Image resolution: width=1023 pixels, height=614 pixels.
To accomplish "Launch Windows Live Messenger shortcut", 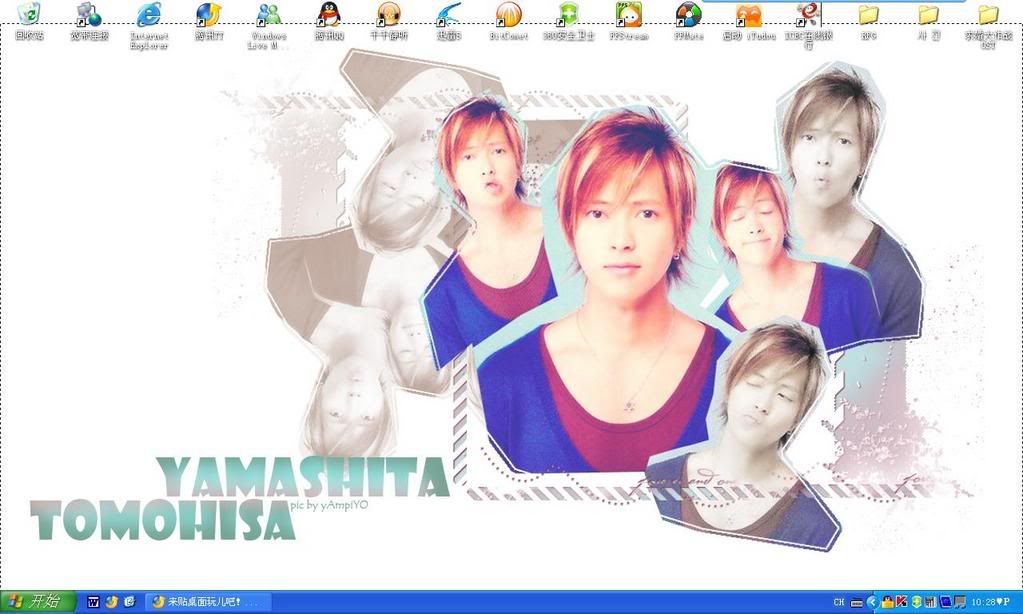I will tap(268, 15).
